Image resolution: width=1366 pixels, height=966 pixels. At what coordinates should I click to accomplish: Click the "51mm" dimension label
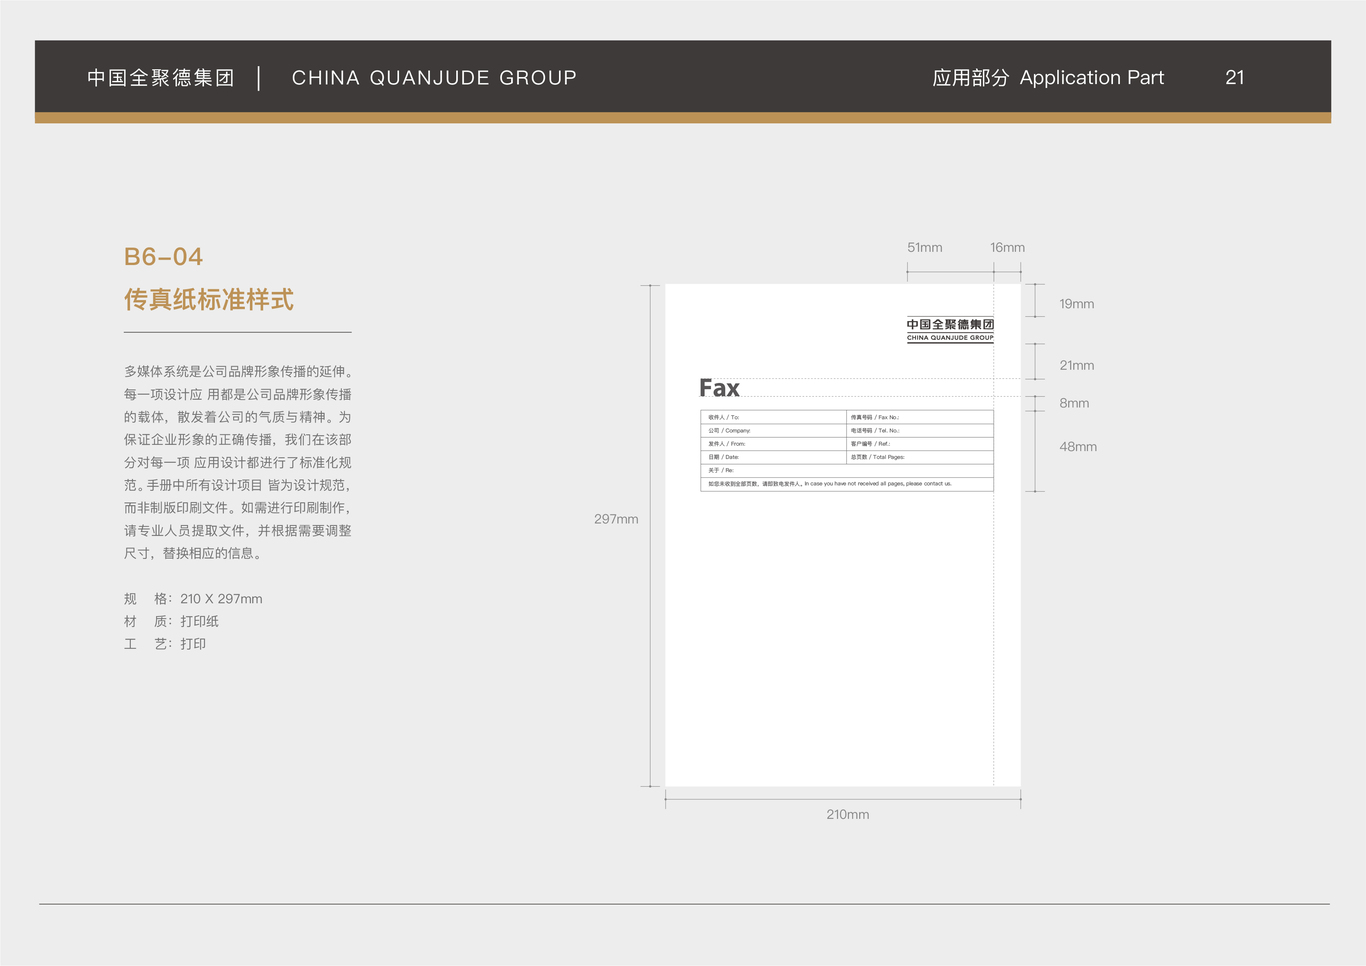point(925,248)
